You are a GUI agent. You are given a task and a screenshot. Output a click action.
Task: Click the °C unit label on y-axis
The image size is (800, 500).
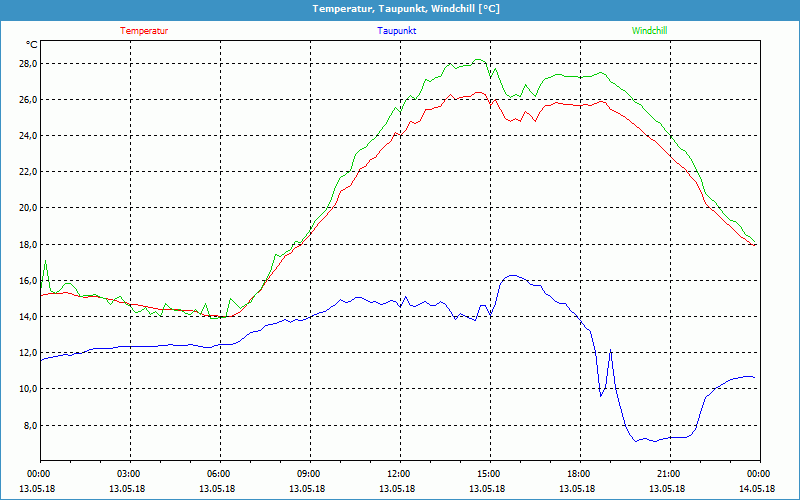coord(32,45)
